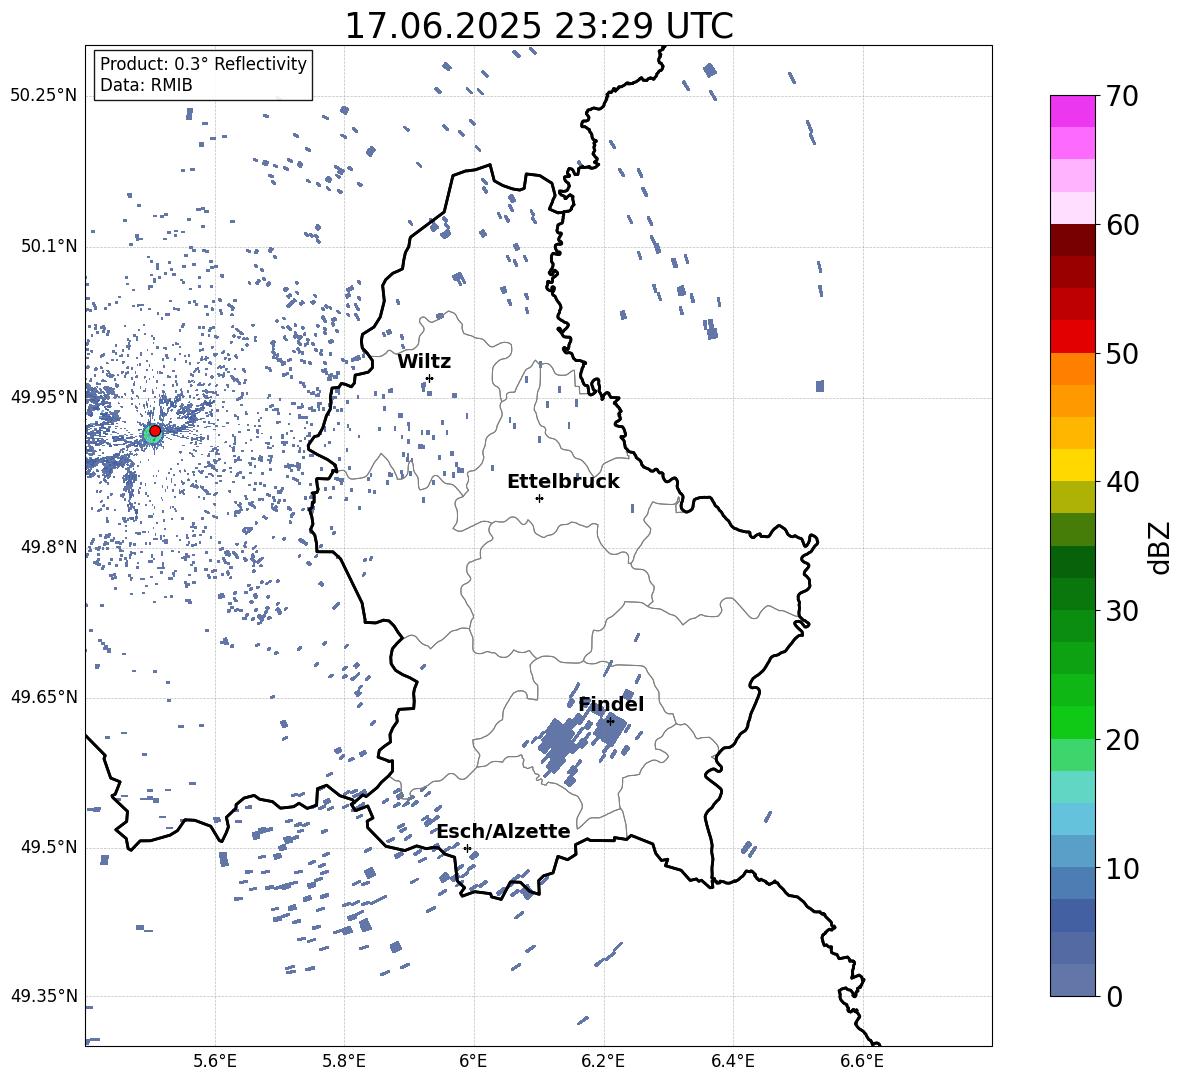1184x1081 pixels.
Task: Select the Ettelbruck city label
Action: pyautogui.click(x=563, y=482)
